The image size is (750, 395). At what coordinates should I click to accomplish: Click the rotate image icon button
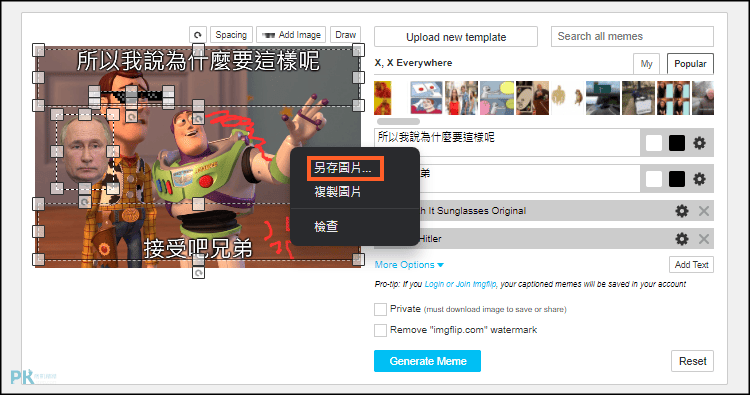[198, 35]
